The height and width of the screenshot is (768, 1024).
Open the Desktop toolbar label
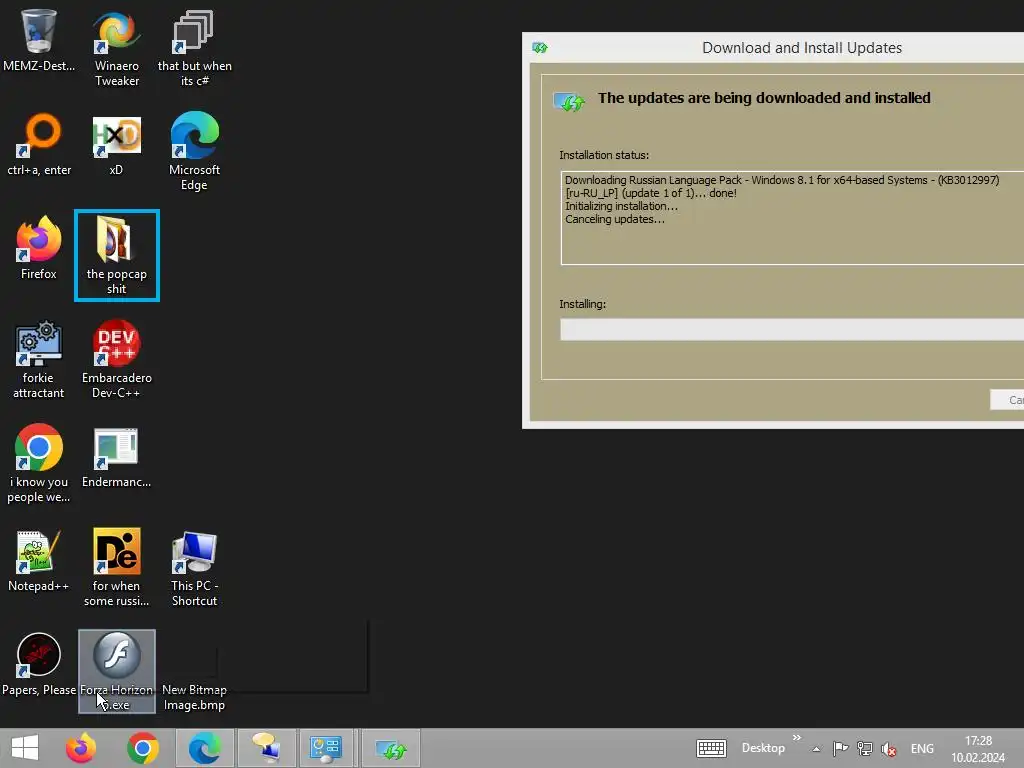[763, 748]
